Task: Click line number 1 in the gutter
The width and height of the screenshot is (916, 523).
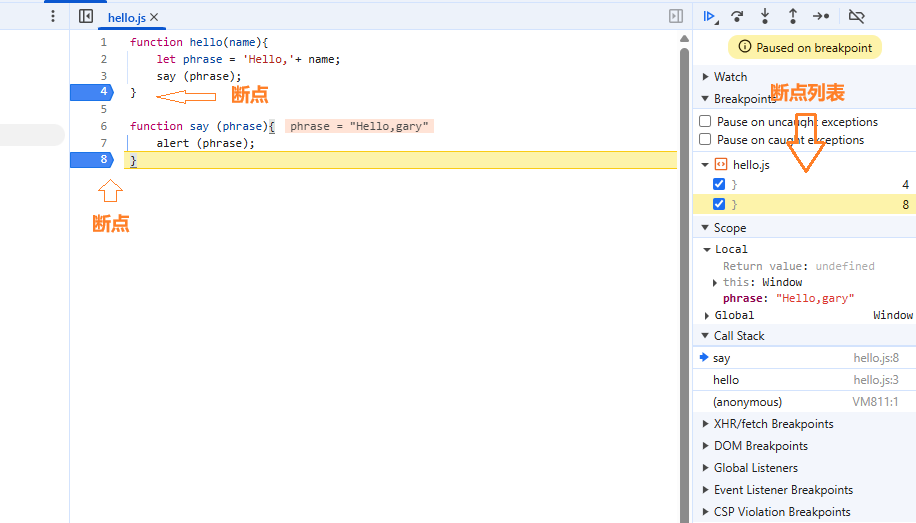Action: 103,42
